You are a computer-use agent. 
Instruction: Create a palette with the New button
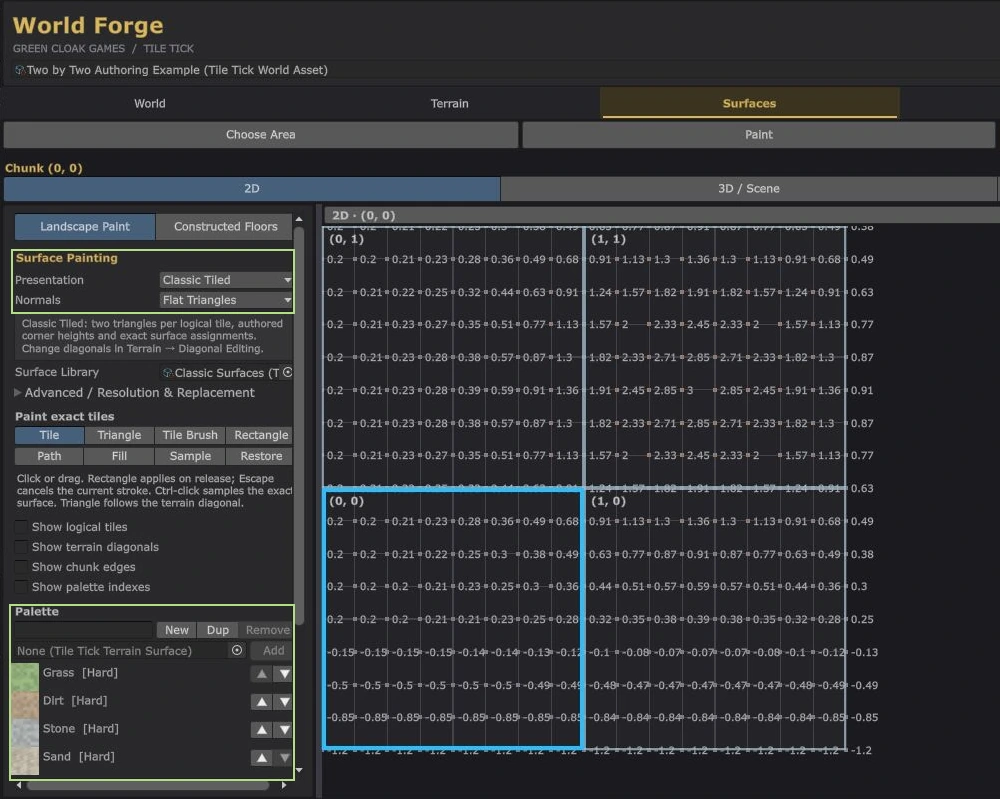click(177, 630)
